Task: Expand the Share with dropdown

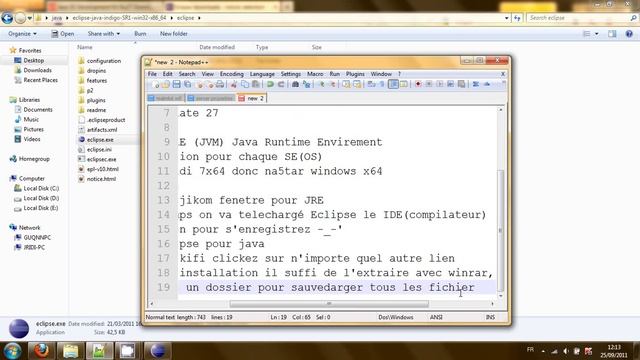Action: pyautogui.click(x=104, y=34)
